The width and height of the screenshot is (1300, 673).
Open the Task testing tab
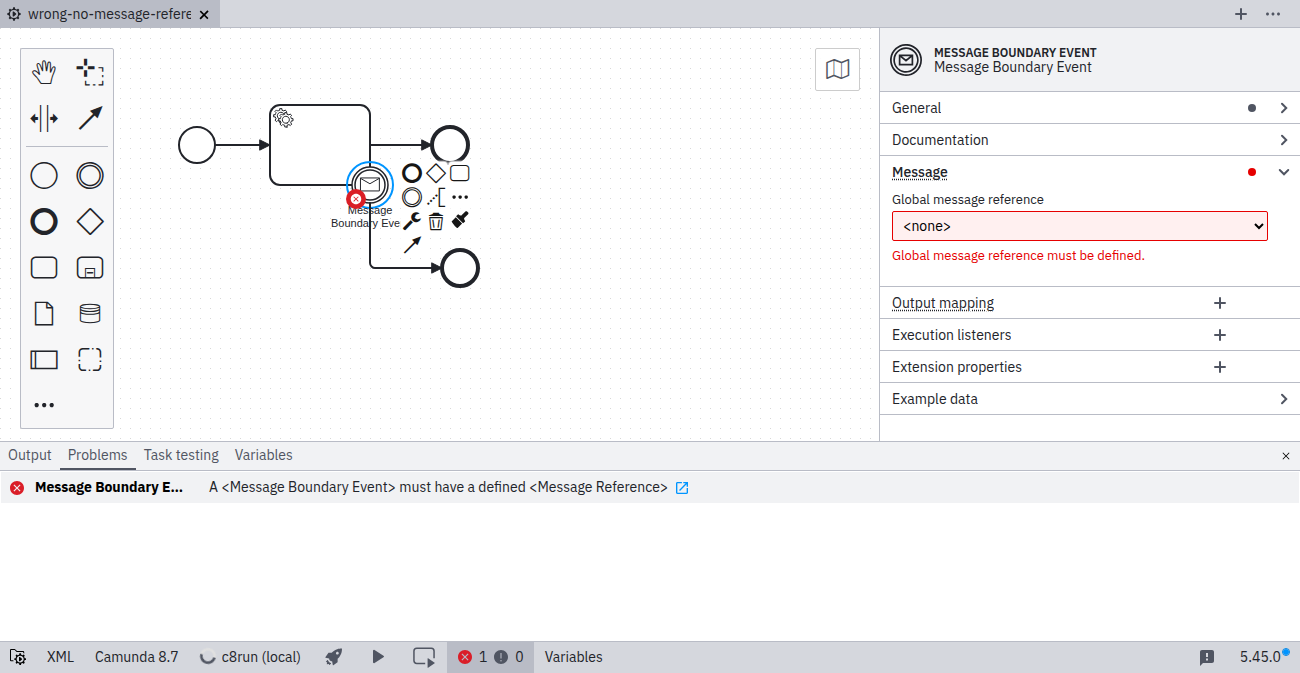(181, 455)
